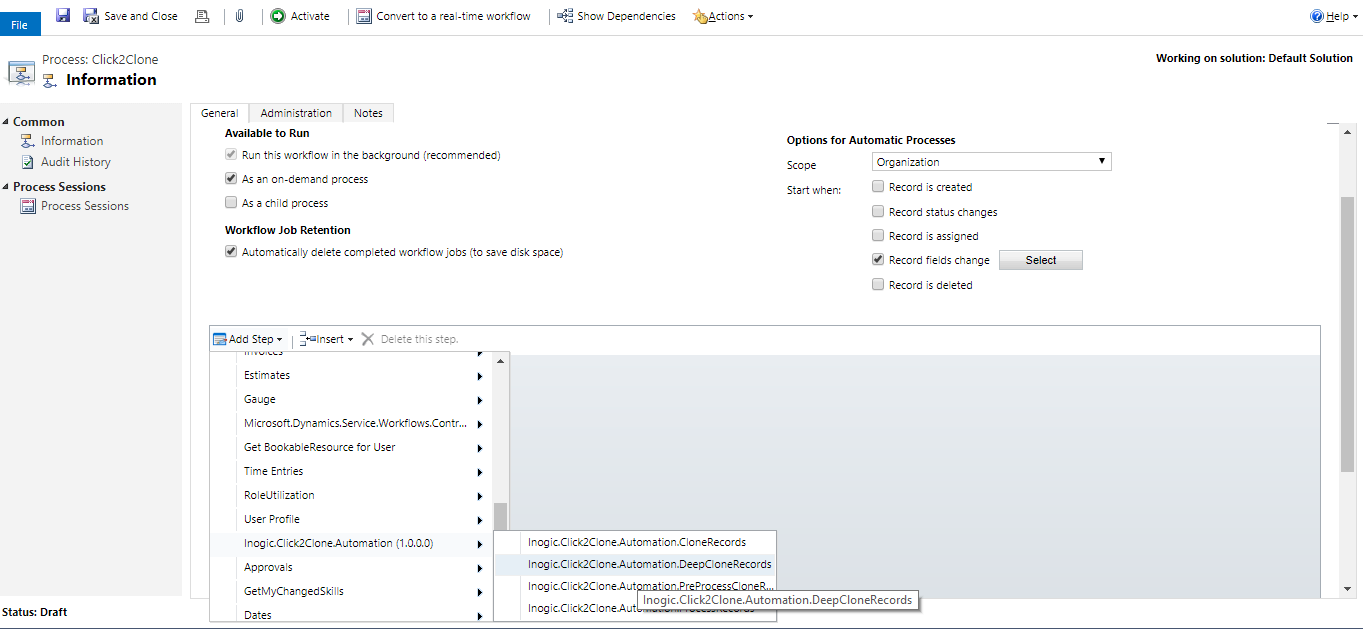The height and width of the screenshot is (629, 1363).
Task: Switch to the Administration tab
Action: coord(296,113)
